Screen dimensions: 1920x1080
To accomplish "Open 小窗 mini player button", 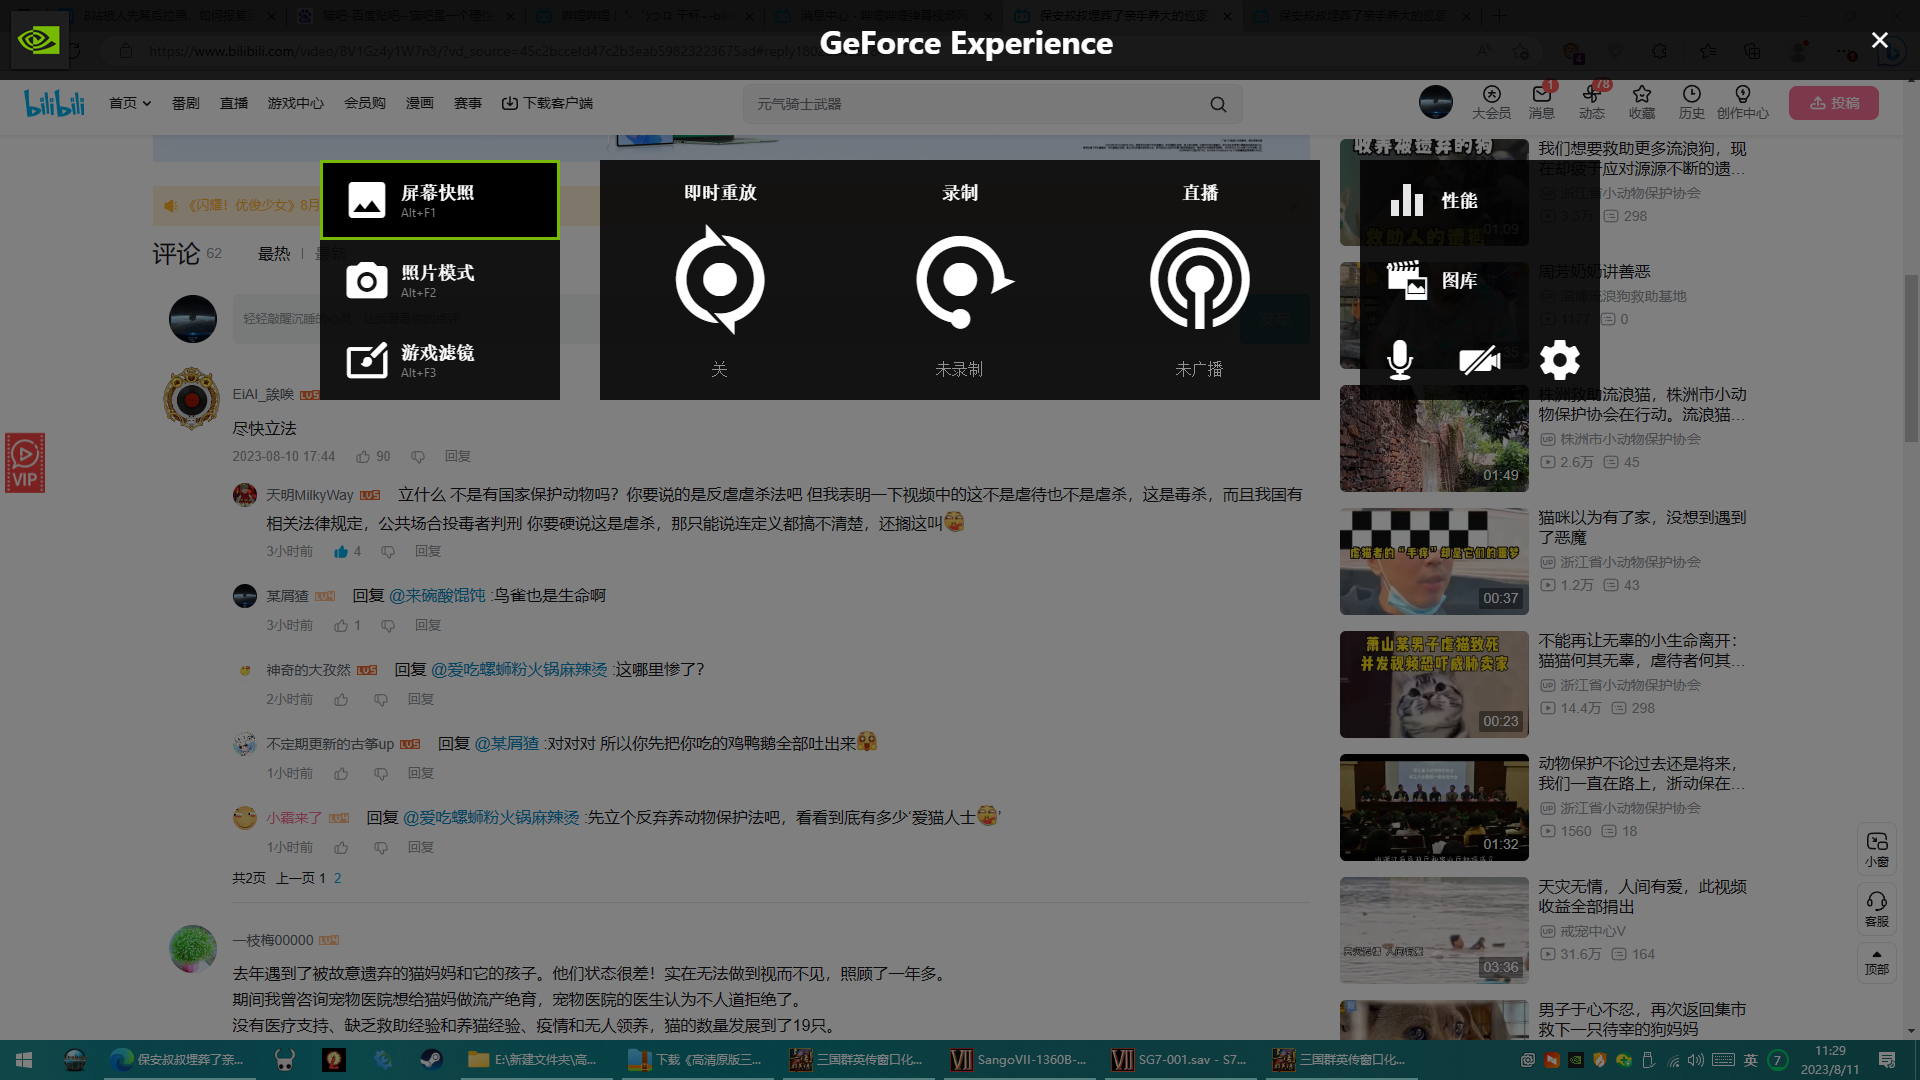I will (x=1877, y=849).
